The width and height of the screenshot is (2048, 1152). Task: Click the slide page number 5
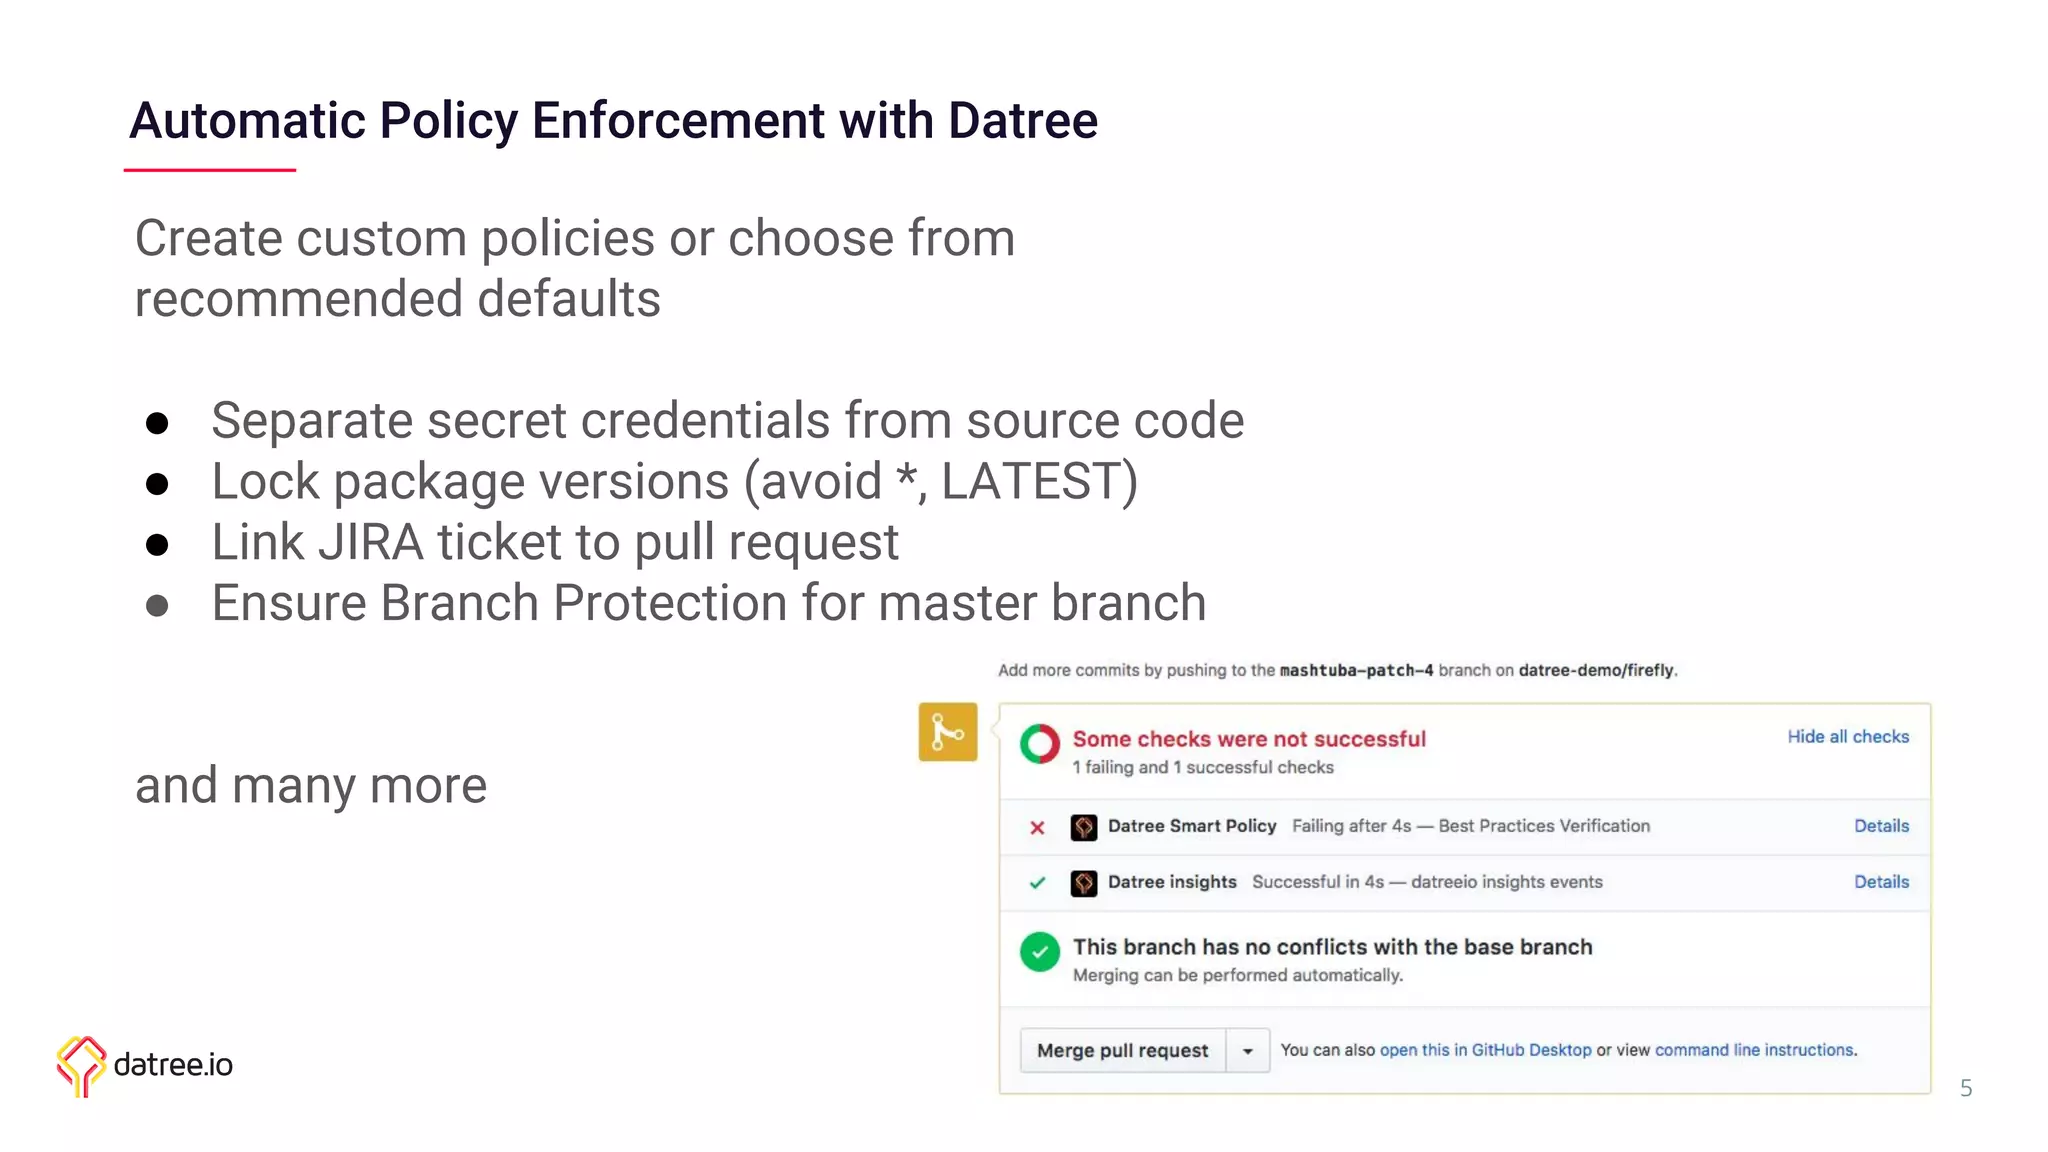pyautogui.click(x=1966, y=1088)
